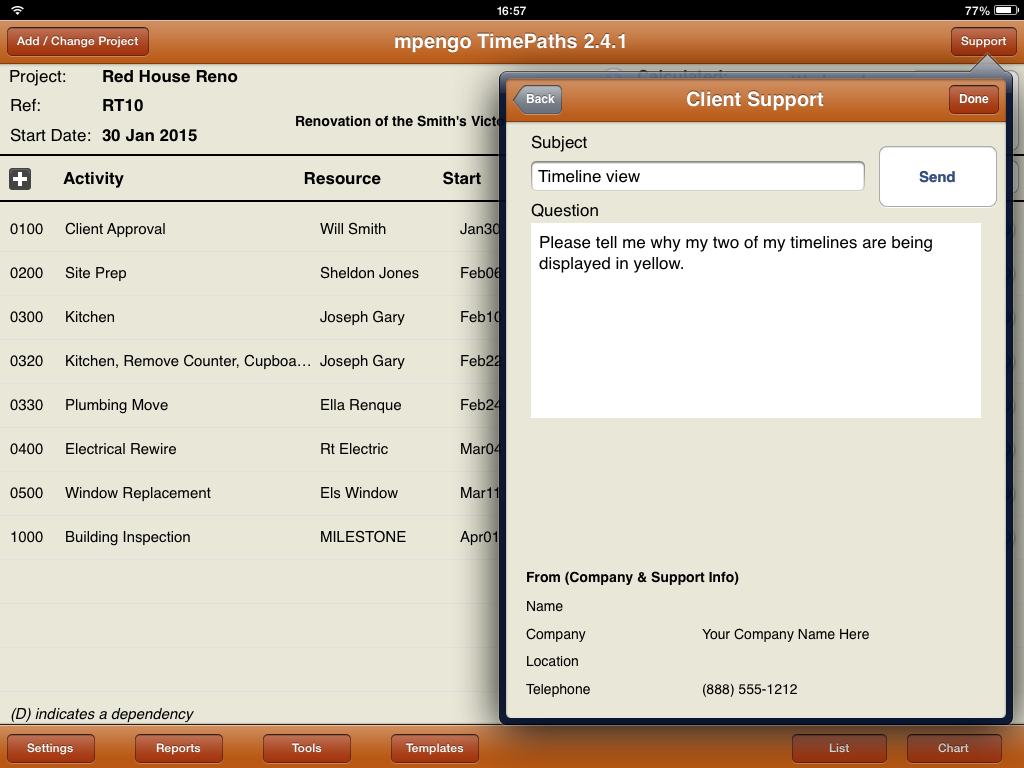Select the Electrical Rewire activity
The width and height of the screenshot is (1024, 768).
[120, 449]
